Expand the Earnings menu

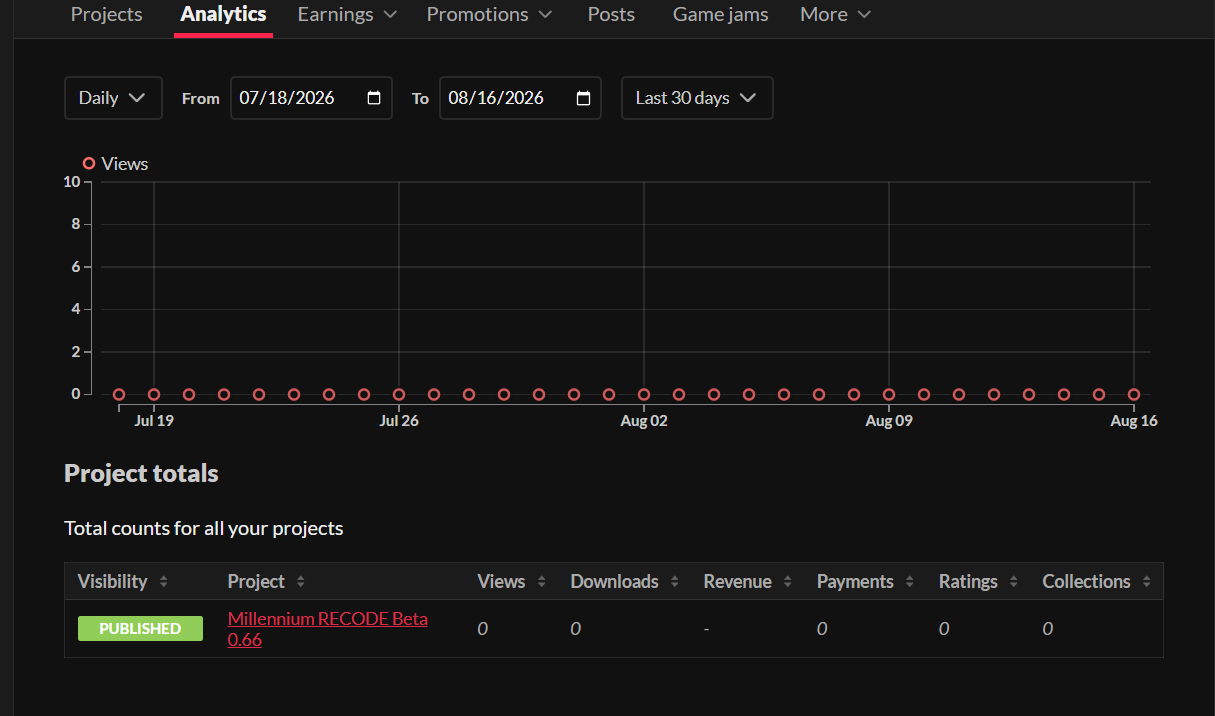point(347,14)
